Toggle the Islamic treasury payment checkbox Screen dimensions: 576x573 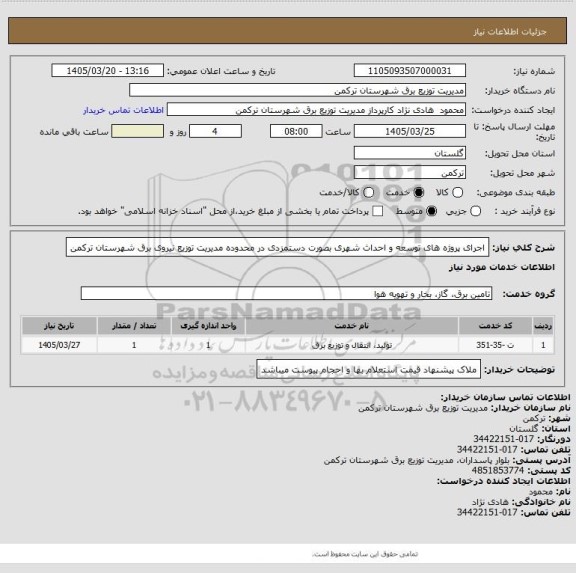(377, 211)
